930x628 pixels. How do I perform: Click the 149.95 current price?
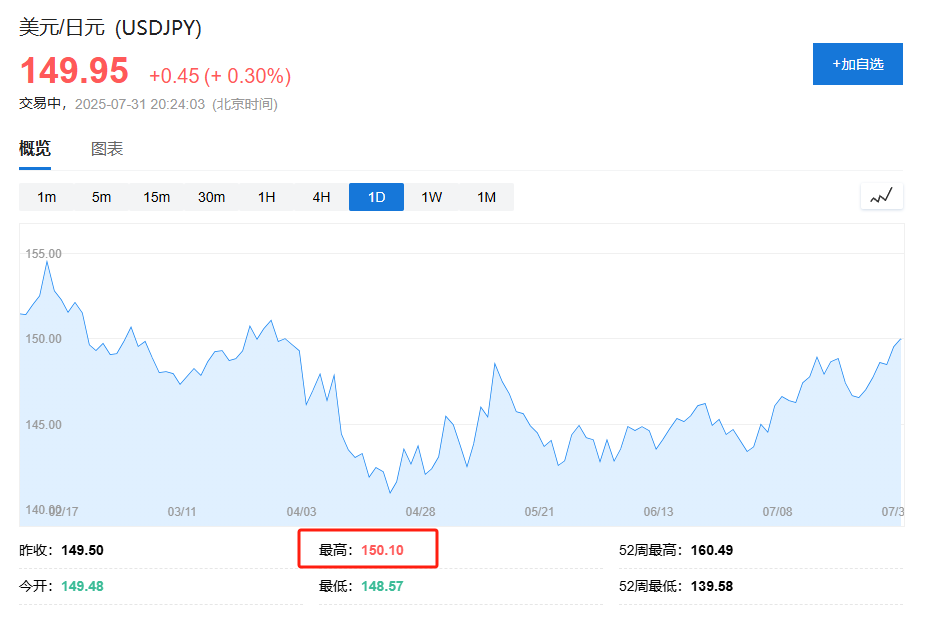tap(74, 72)
